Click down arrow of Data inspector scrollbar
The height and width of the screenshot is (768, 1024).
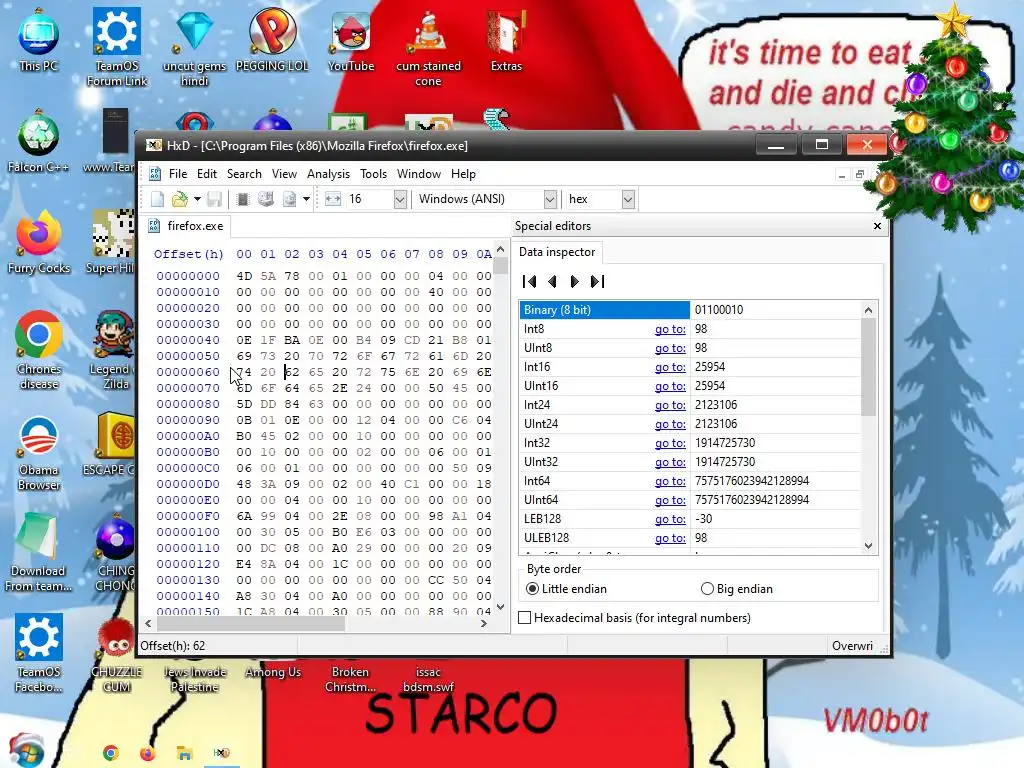(x=868, y=545)
